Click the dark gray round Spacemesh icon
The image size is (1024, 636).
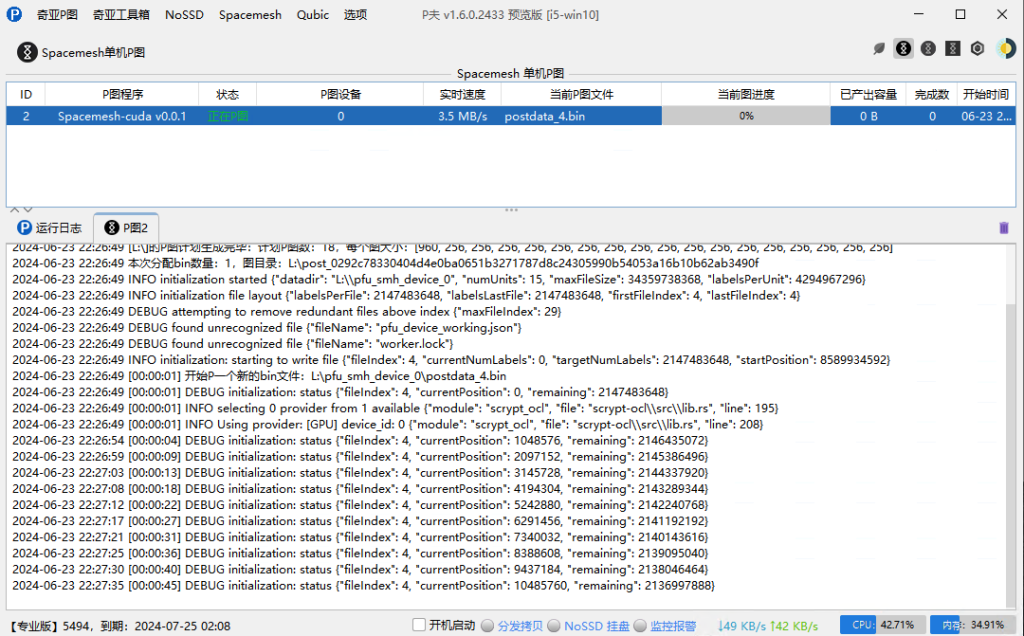[x=928, y=48]
